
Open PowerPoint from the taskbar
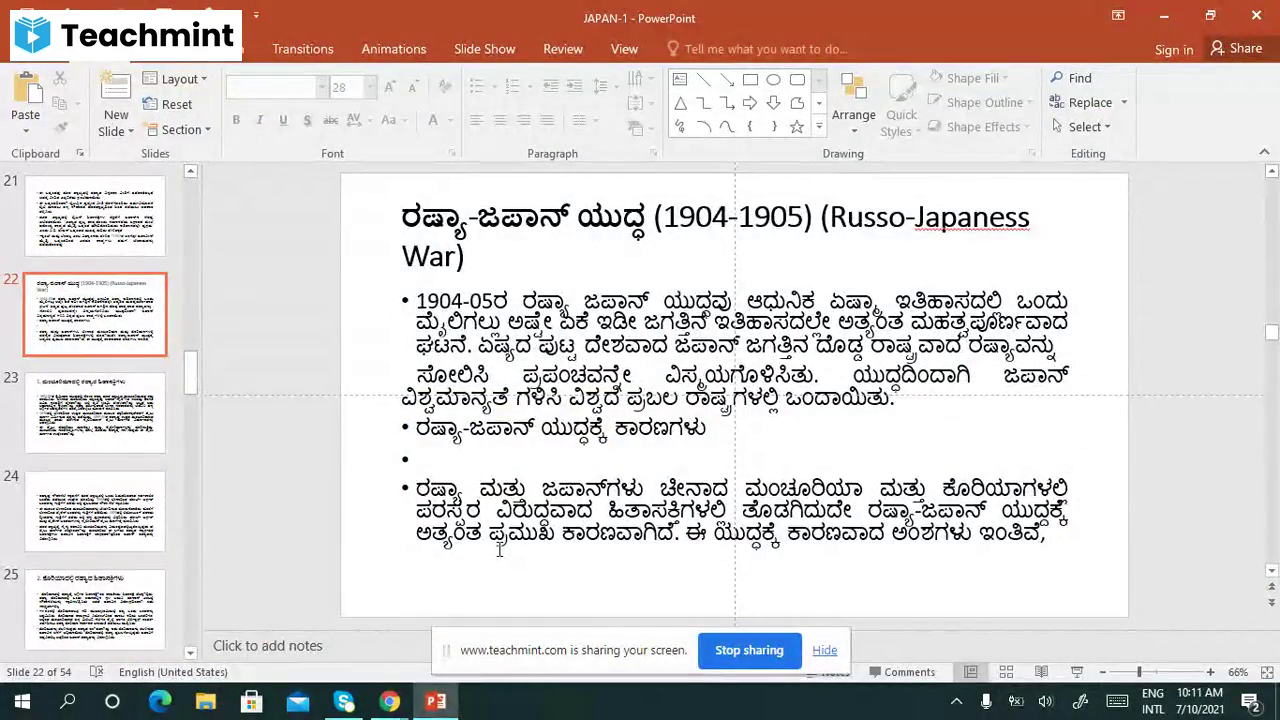[x=436, y=702]
